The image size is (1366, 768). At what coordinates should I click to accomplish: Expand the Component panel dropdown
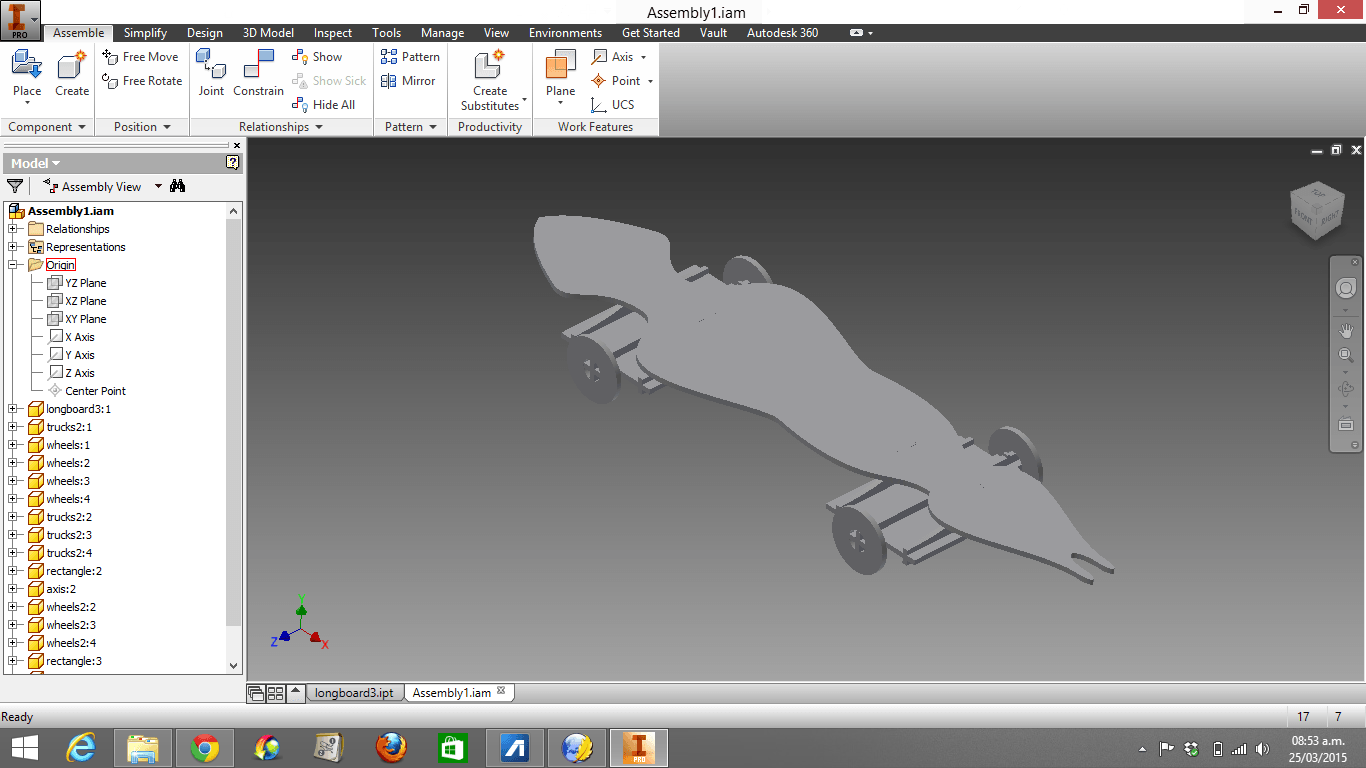coord(81,127)
